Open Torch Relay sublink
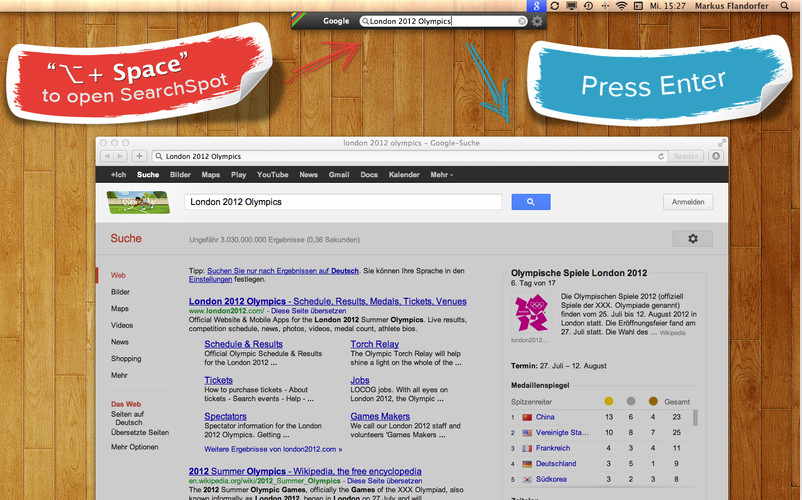Image resolution: width=802 pixels, height=500 pixels. (x=374, y=344)
